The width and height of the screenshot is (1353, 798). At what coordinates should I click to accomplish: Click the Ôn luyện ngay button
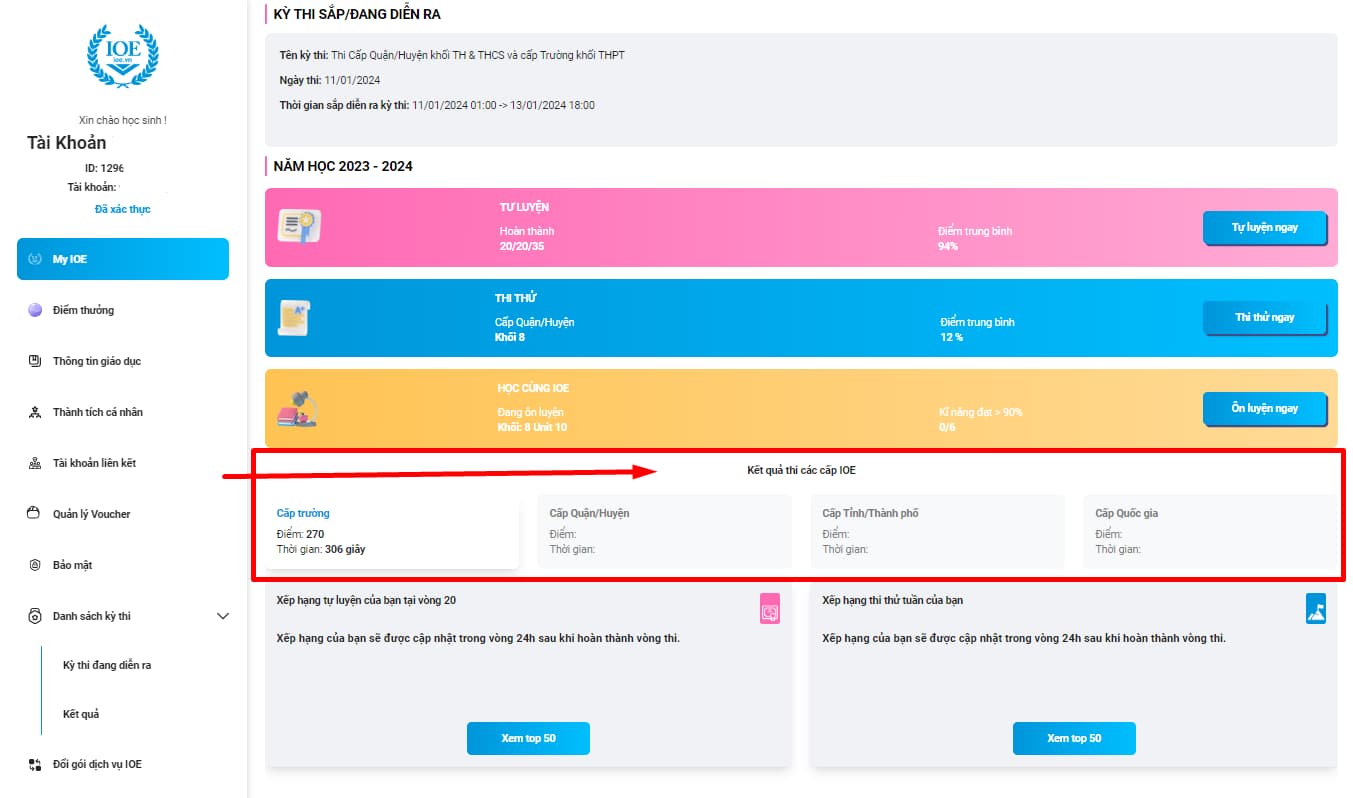(x=1264, y=408)
